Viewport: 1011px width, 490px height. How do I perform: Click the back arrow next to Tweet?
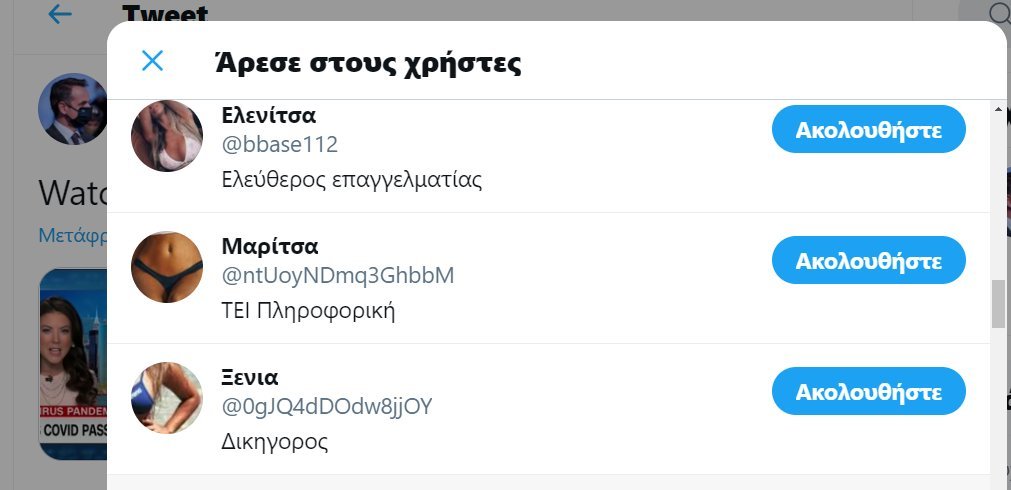coord(60,14)
